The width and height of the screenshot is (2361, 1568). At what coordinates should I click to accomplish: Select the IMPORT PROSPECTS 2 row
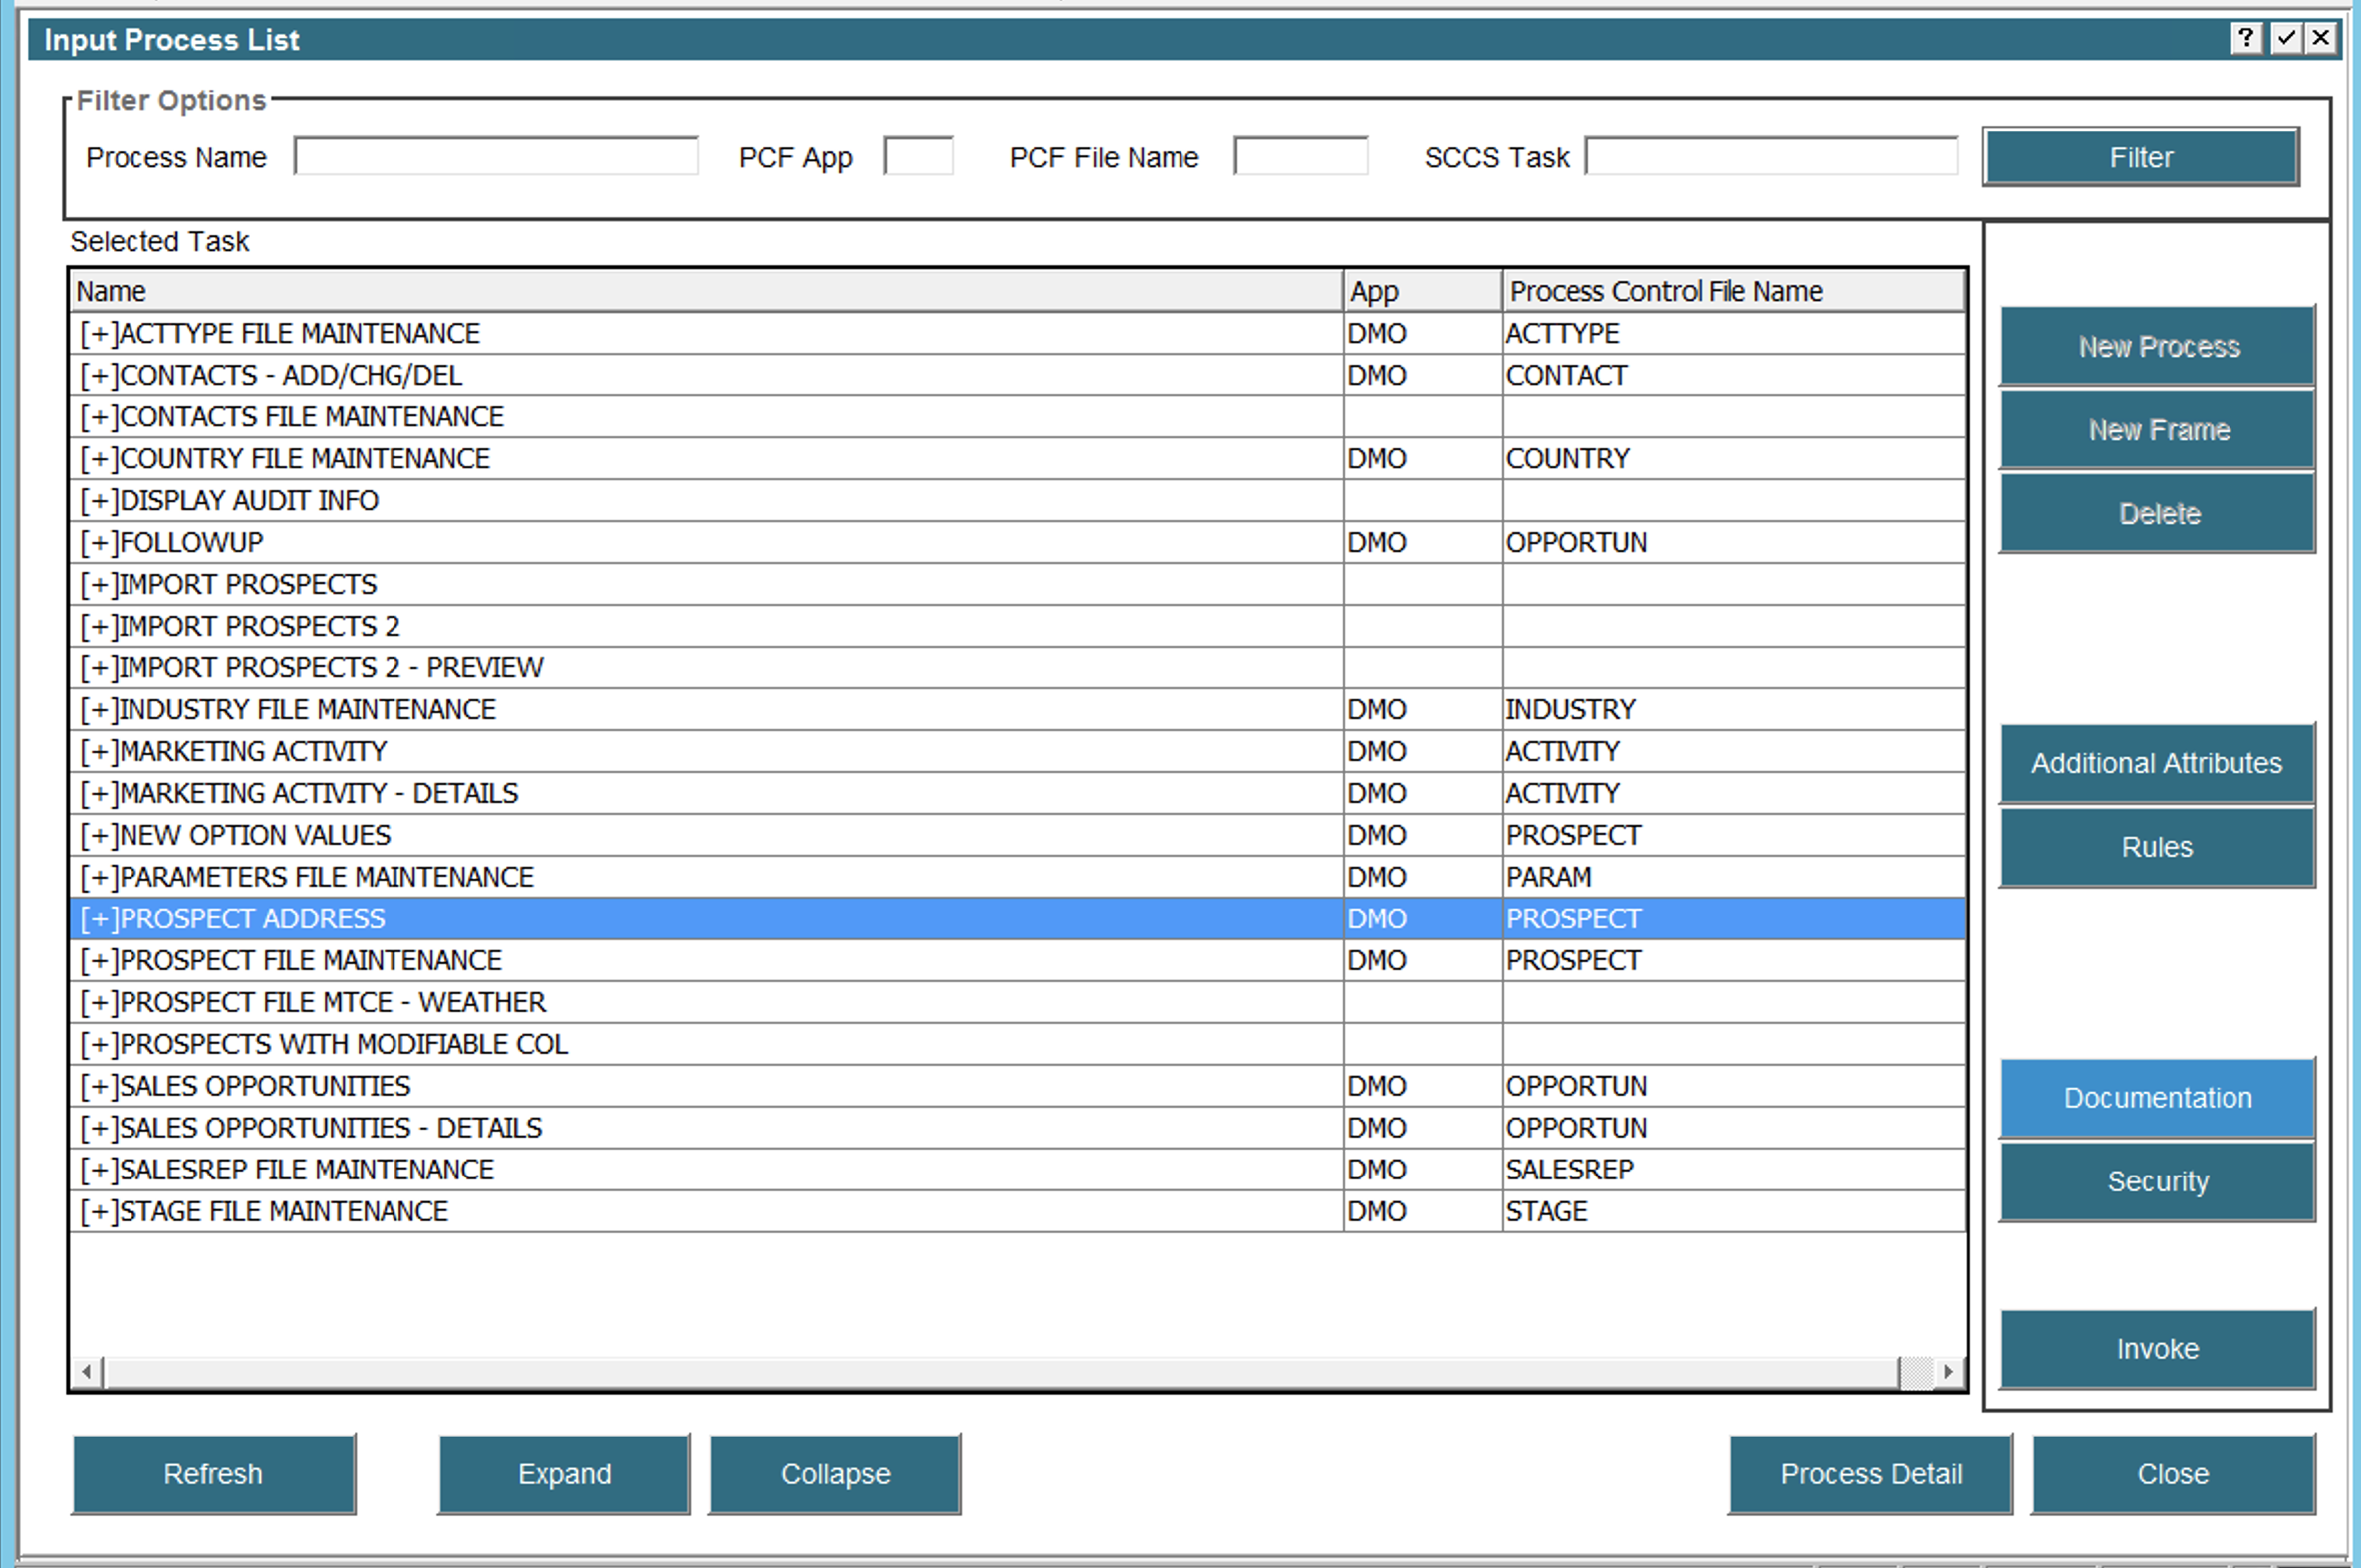click(x=258, y=626)
